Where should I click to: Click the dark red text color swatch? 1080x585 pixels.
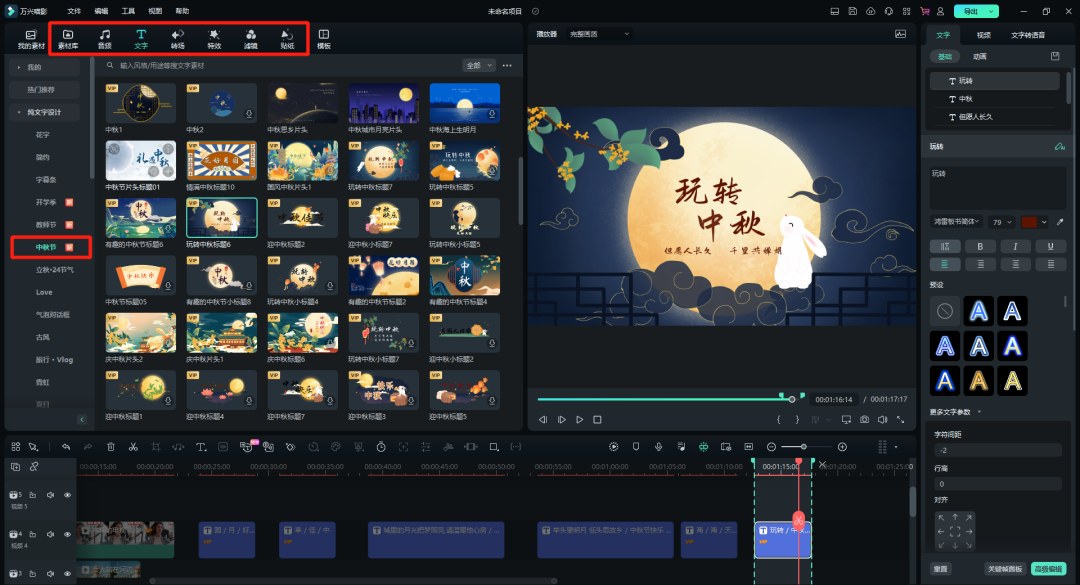point(1029,222)
